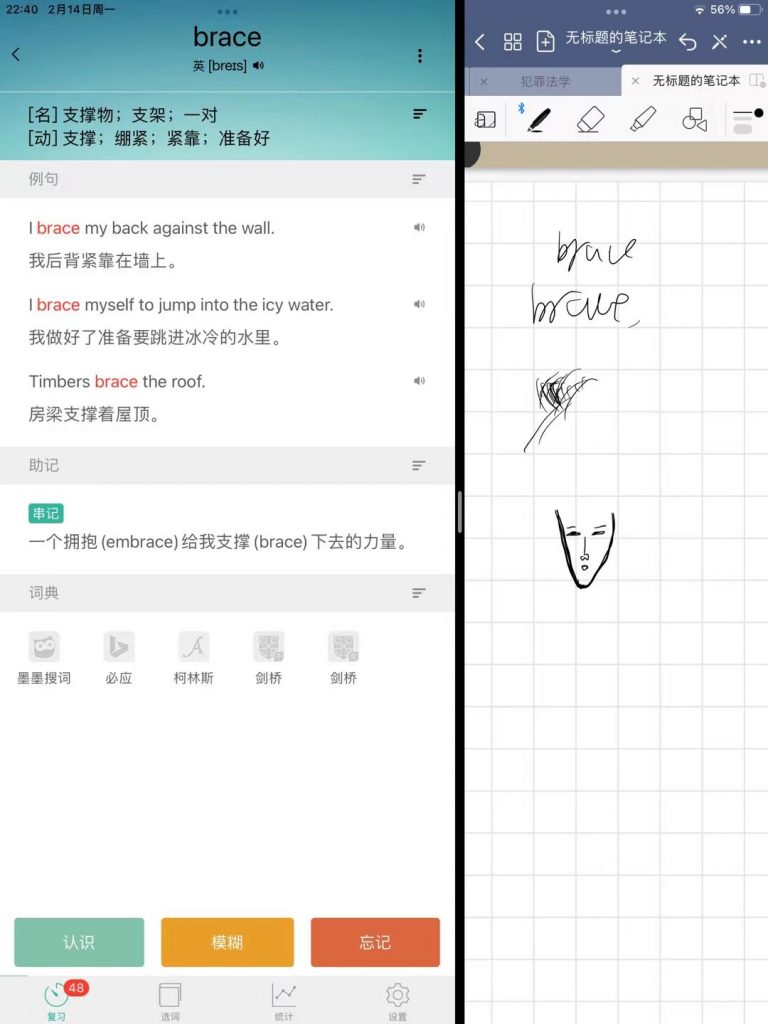The image size is (768, 1024).
Task: Toggle split view icon on the notebook tab
Action: pyautogui.click(x=757, y=81)
